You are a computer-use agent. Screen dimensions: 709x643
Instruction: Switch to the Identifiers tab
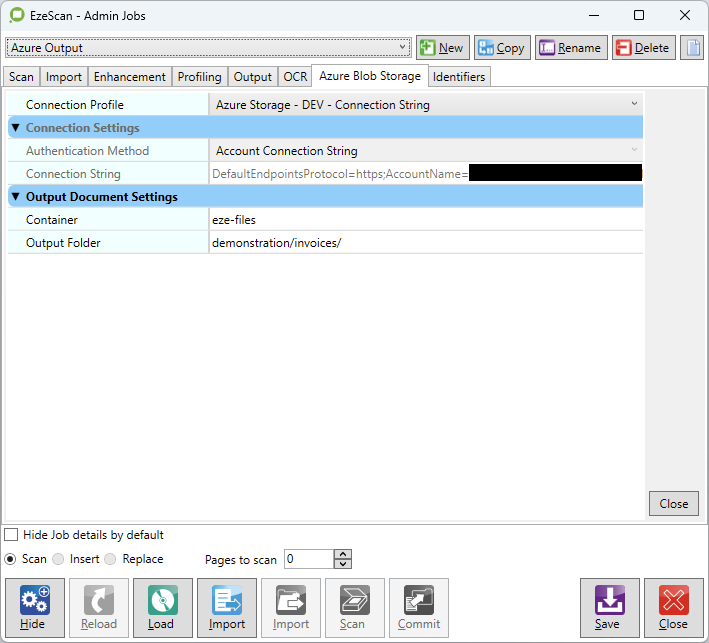tap(459, 77)
